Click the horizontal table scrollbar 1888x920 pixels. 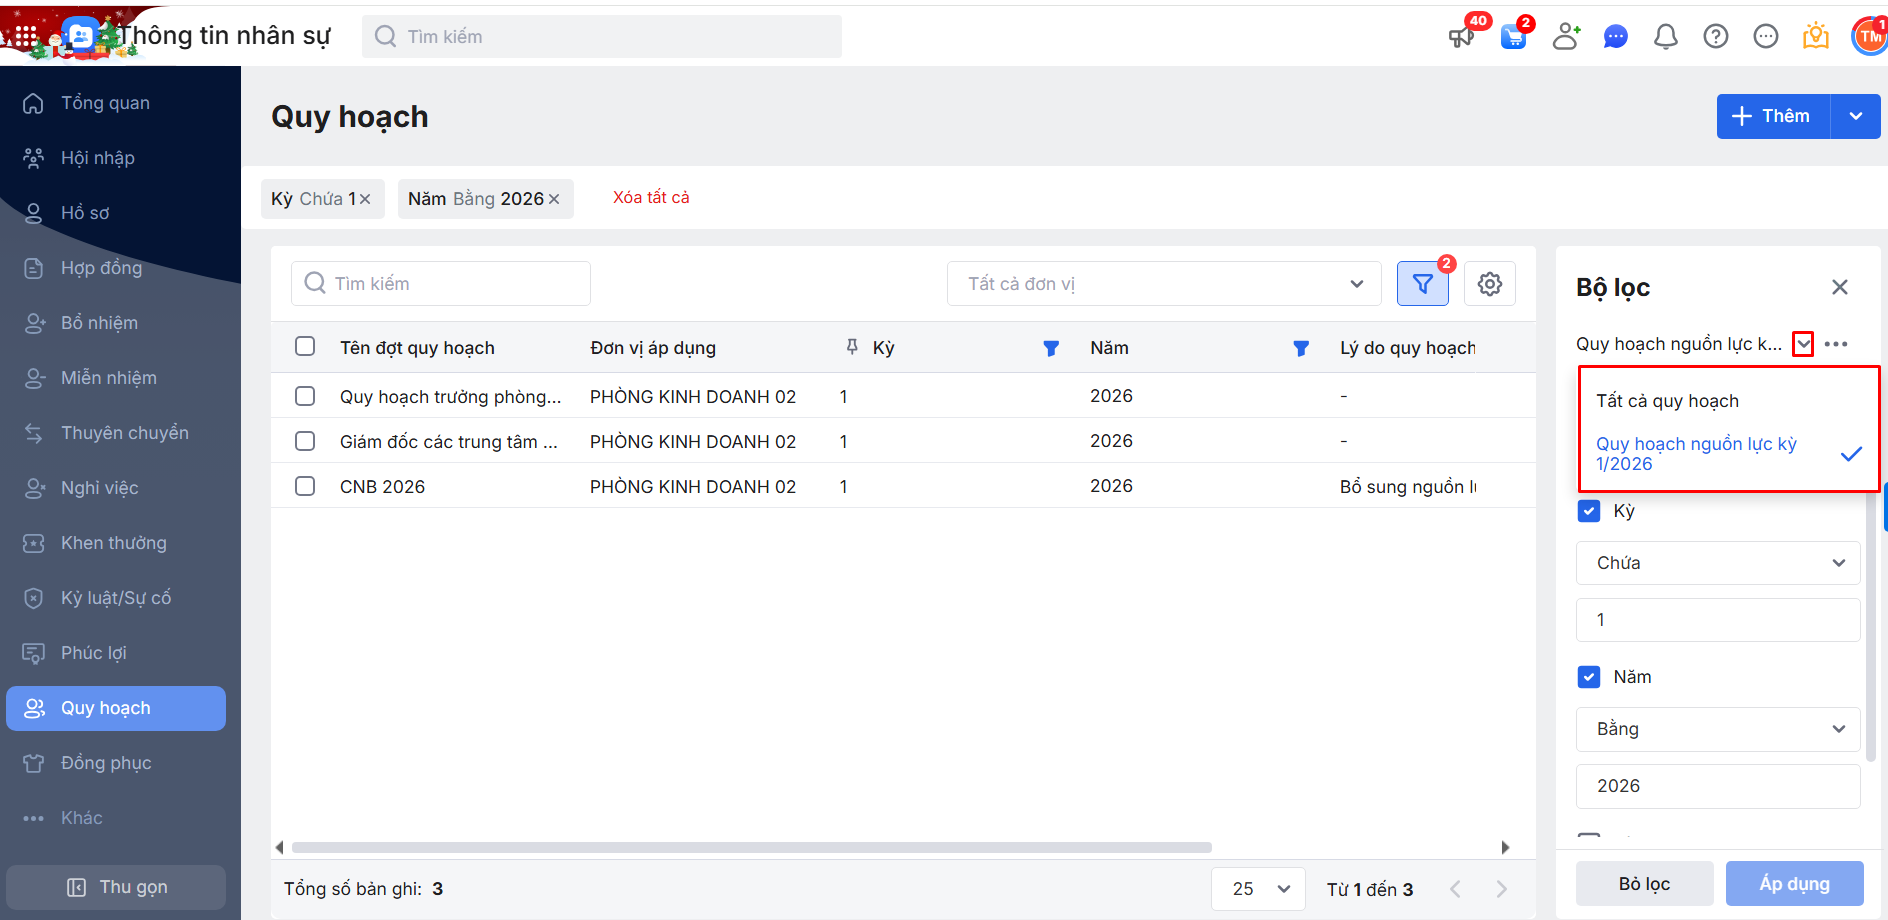(751, 847)
